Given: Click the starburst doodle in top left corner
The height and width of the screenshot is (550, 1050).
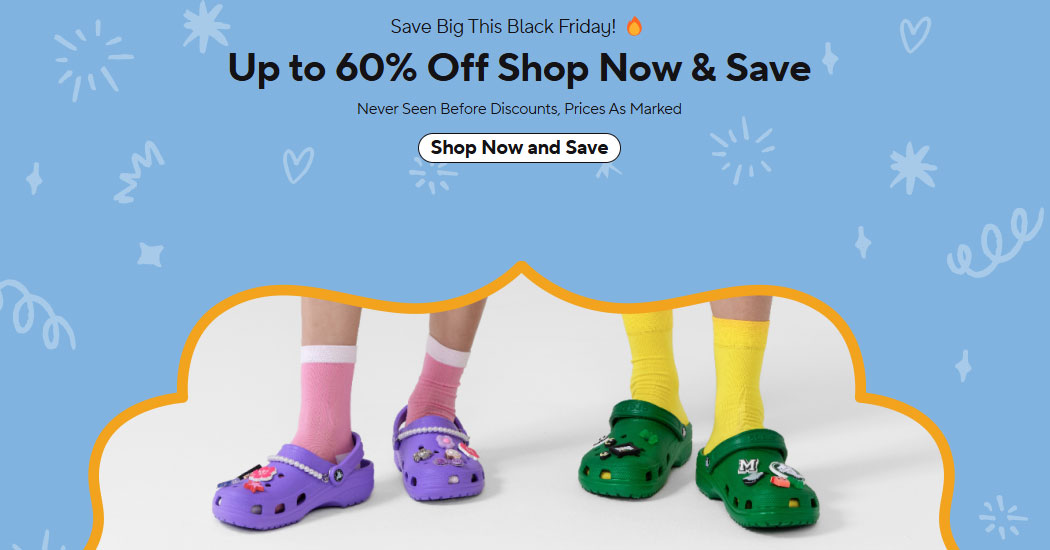Looking at the screenshot, I should [94, 59].
